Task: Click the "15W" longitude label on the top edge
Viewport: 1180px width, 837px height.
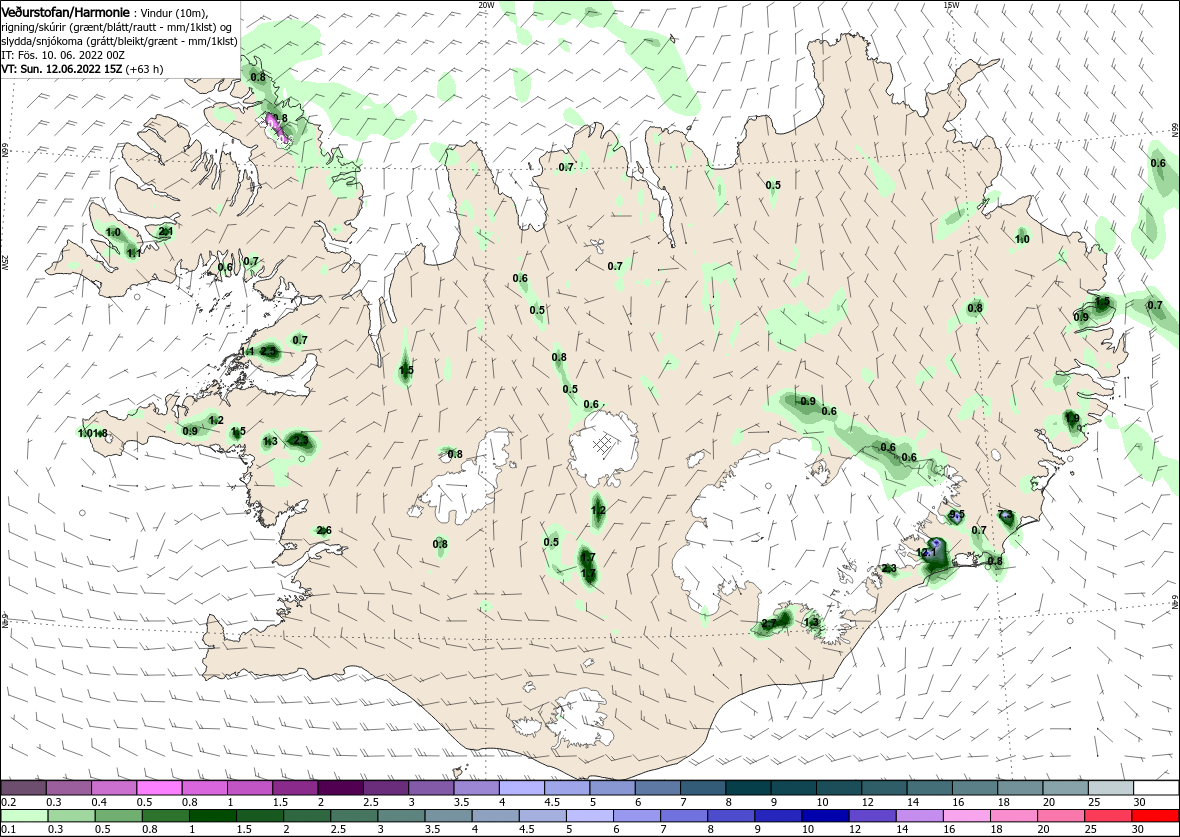Action: click(950, 5)
